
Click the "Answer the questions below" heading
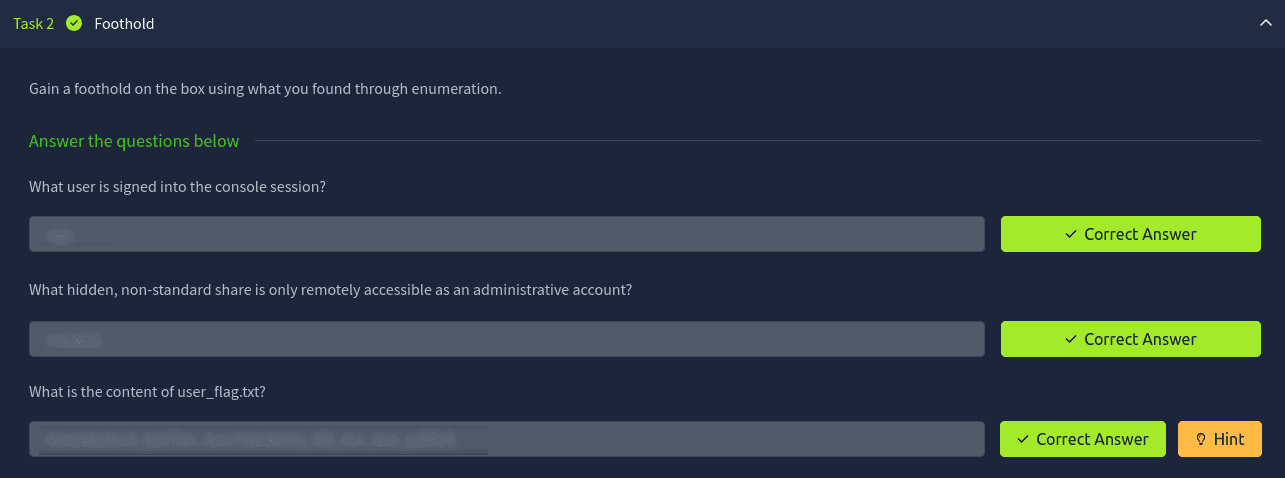(x=134, y=141)
